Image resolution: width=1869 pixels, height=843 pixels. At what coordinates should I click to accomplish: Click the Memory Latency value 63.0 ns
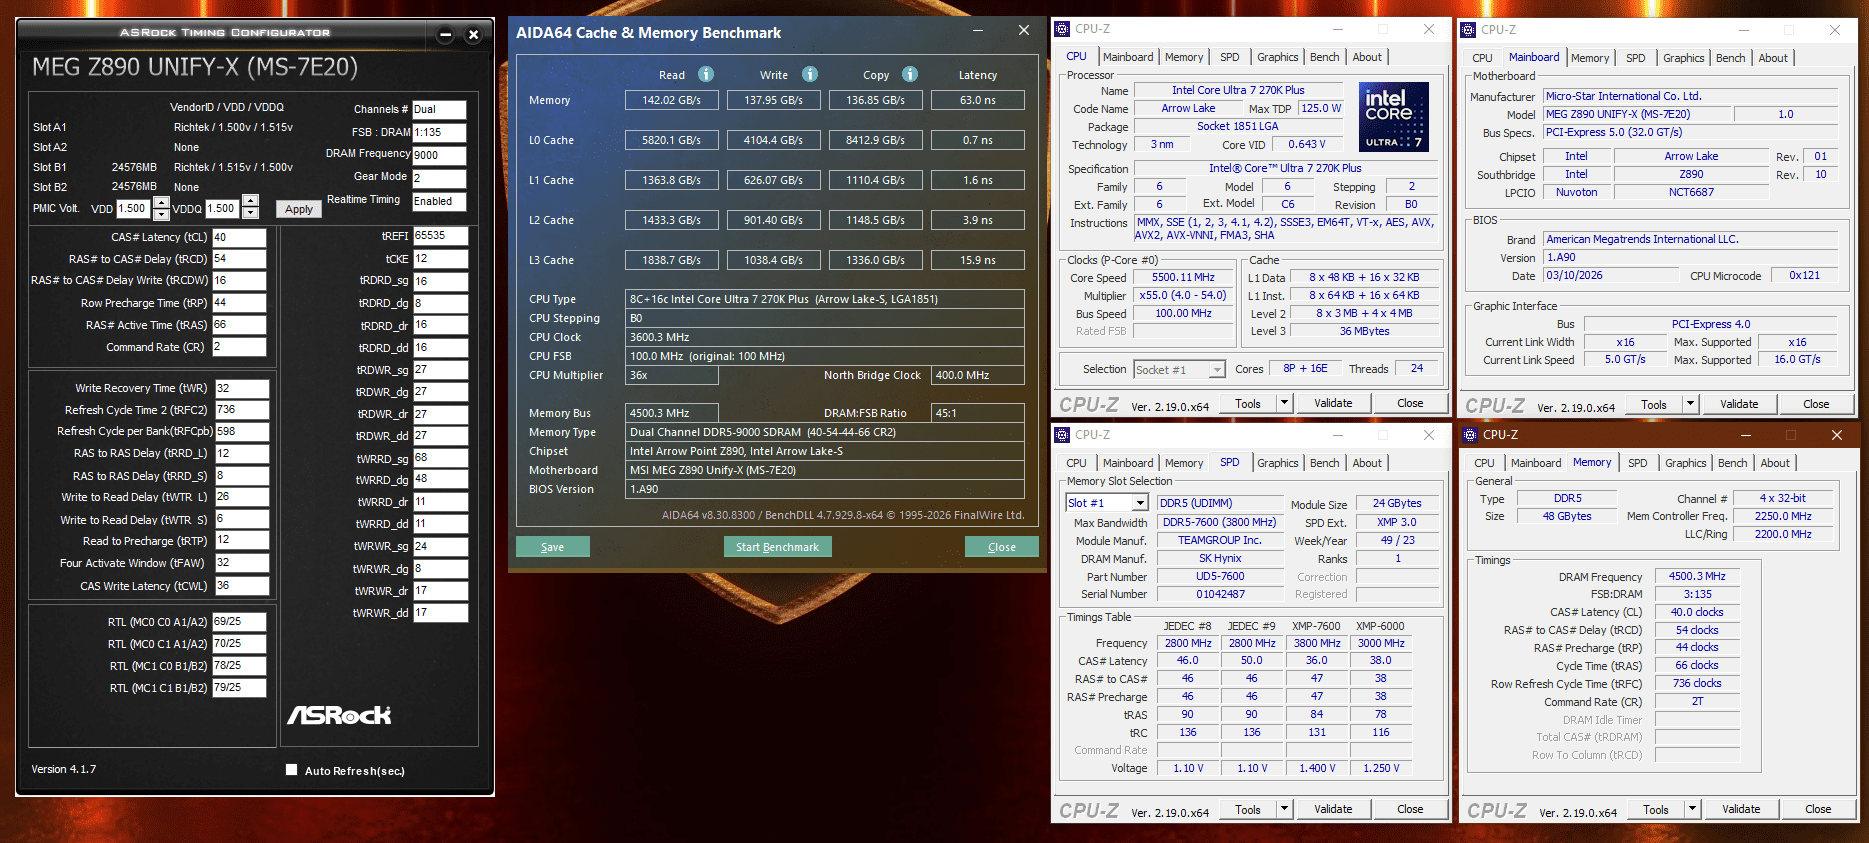tap(977, 100)
